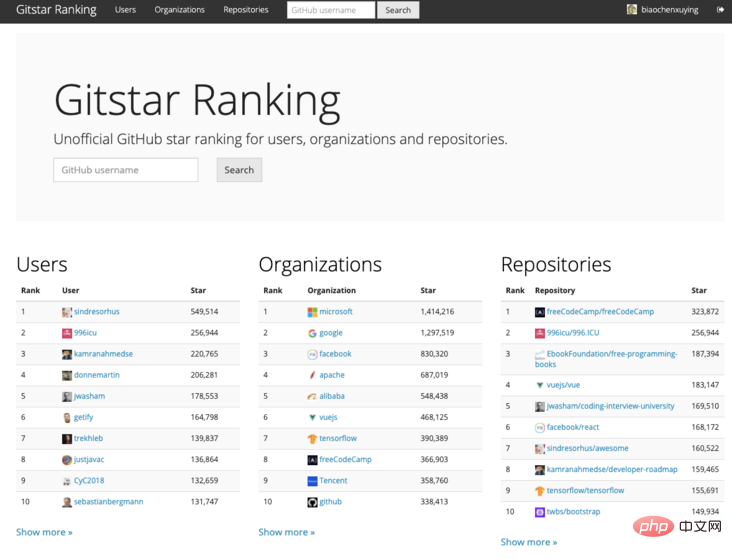Click the tensorflow organization logo icon
Screen dimensions: 732x559
pyautogui.click(x=312, y=439)
